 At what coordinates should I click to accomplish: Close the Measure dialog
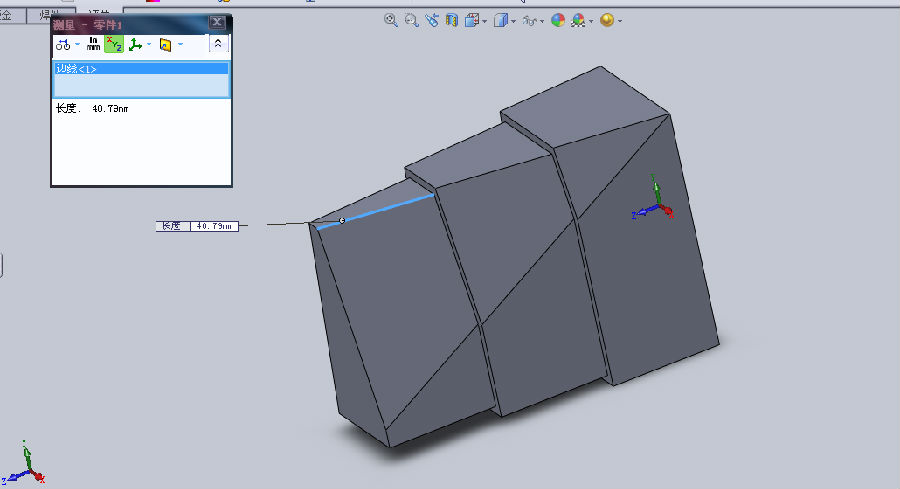(217, 22)
